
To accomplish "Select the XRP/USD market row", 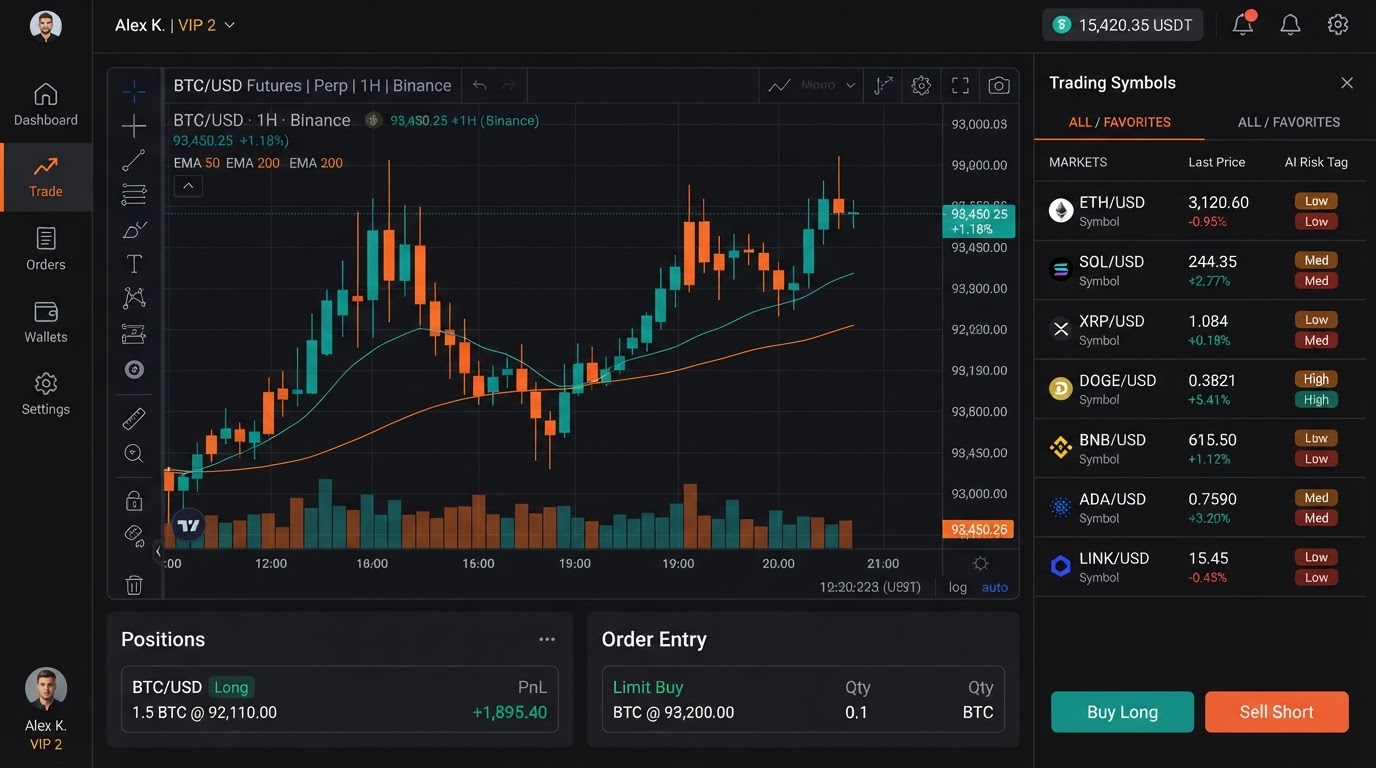I will 1200,330.
